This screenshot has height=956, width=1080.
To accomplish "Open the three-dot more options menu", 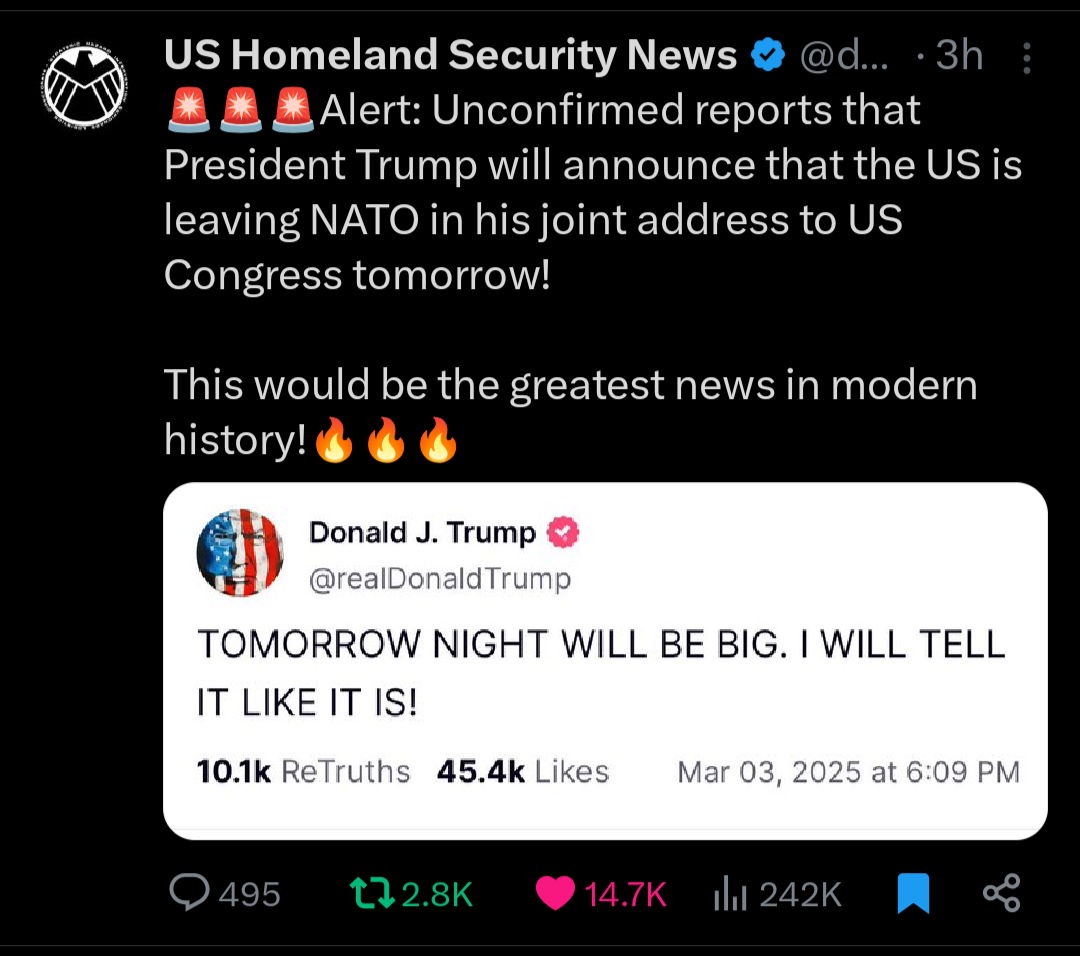I will pos(1027,58).
